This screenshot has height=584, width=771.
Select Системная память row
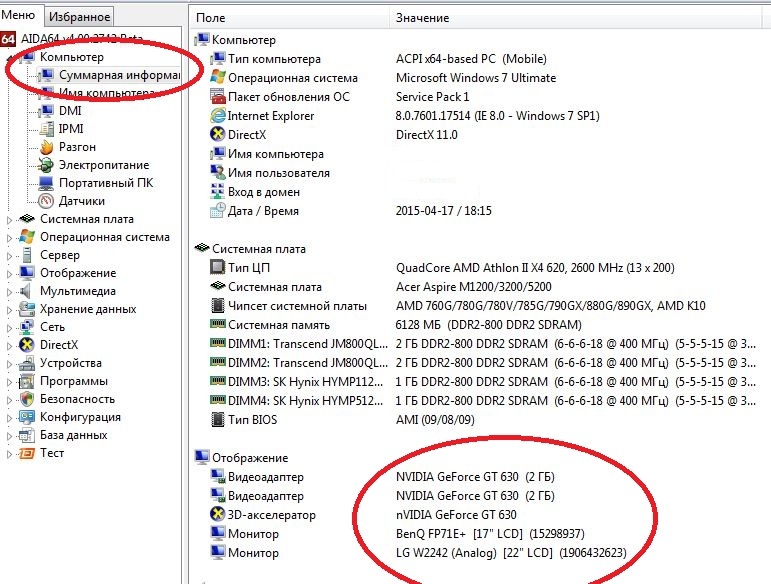[x=479, y=325]
